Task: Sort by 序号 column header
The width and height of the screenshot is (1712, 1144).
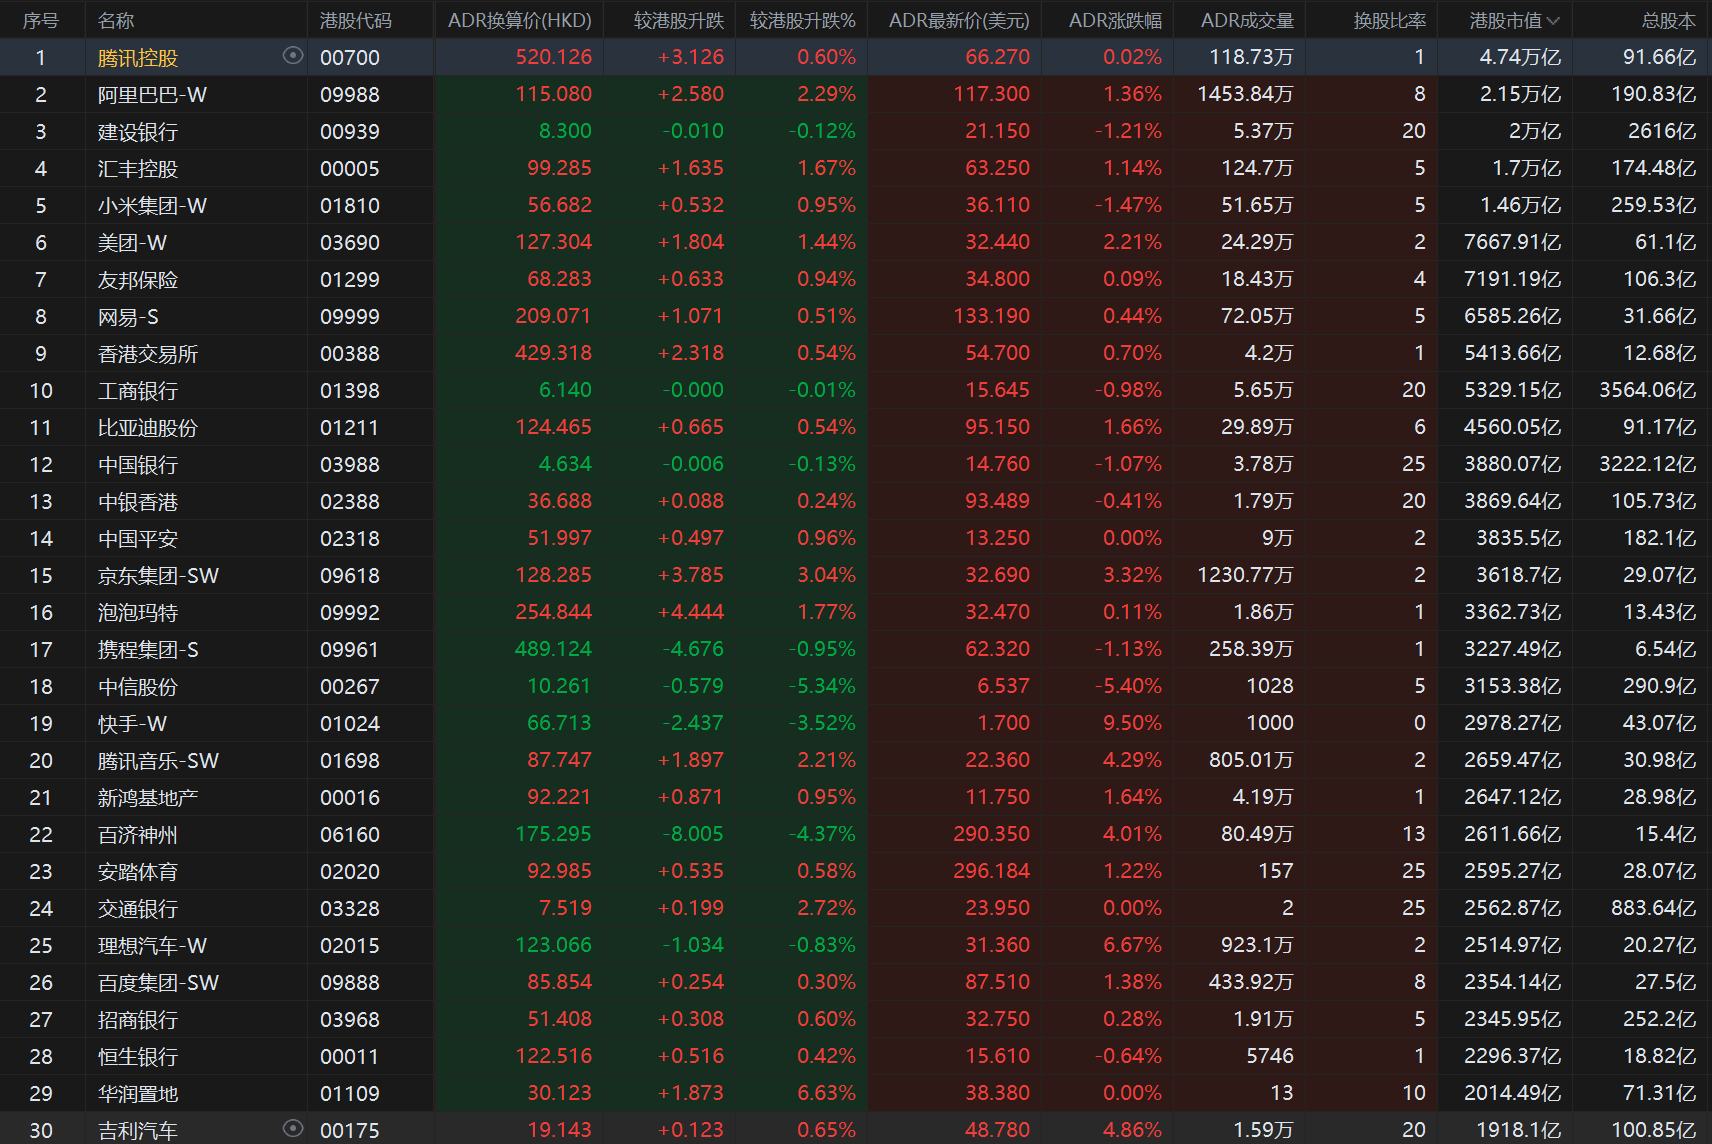Action: pos(41,20)
